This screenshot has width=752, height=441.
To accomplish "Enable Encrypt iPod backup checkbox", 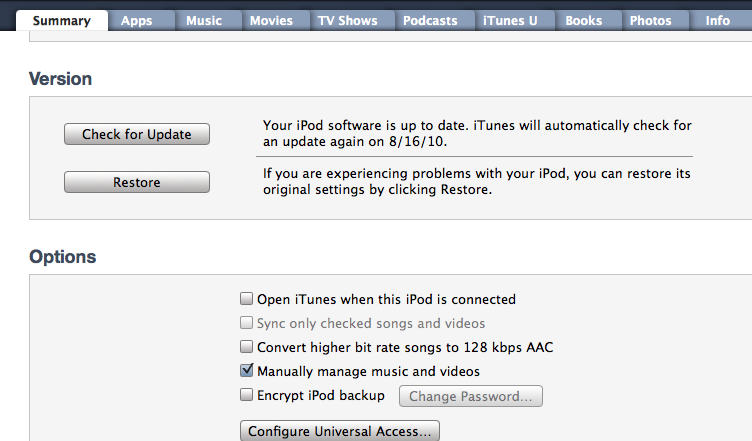I will tap(247, 395).
